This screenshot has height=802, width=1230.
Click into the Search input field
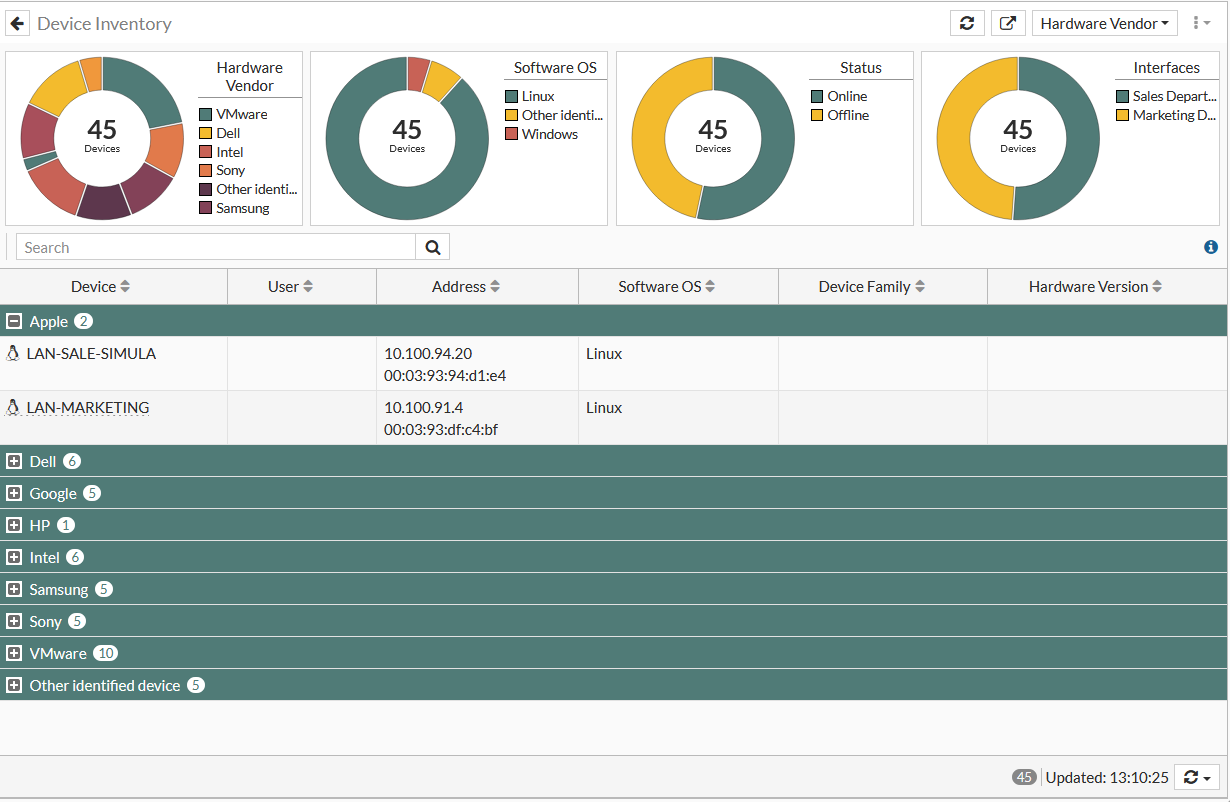point(215,247)
